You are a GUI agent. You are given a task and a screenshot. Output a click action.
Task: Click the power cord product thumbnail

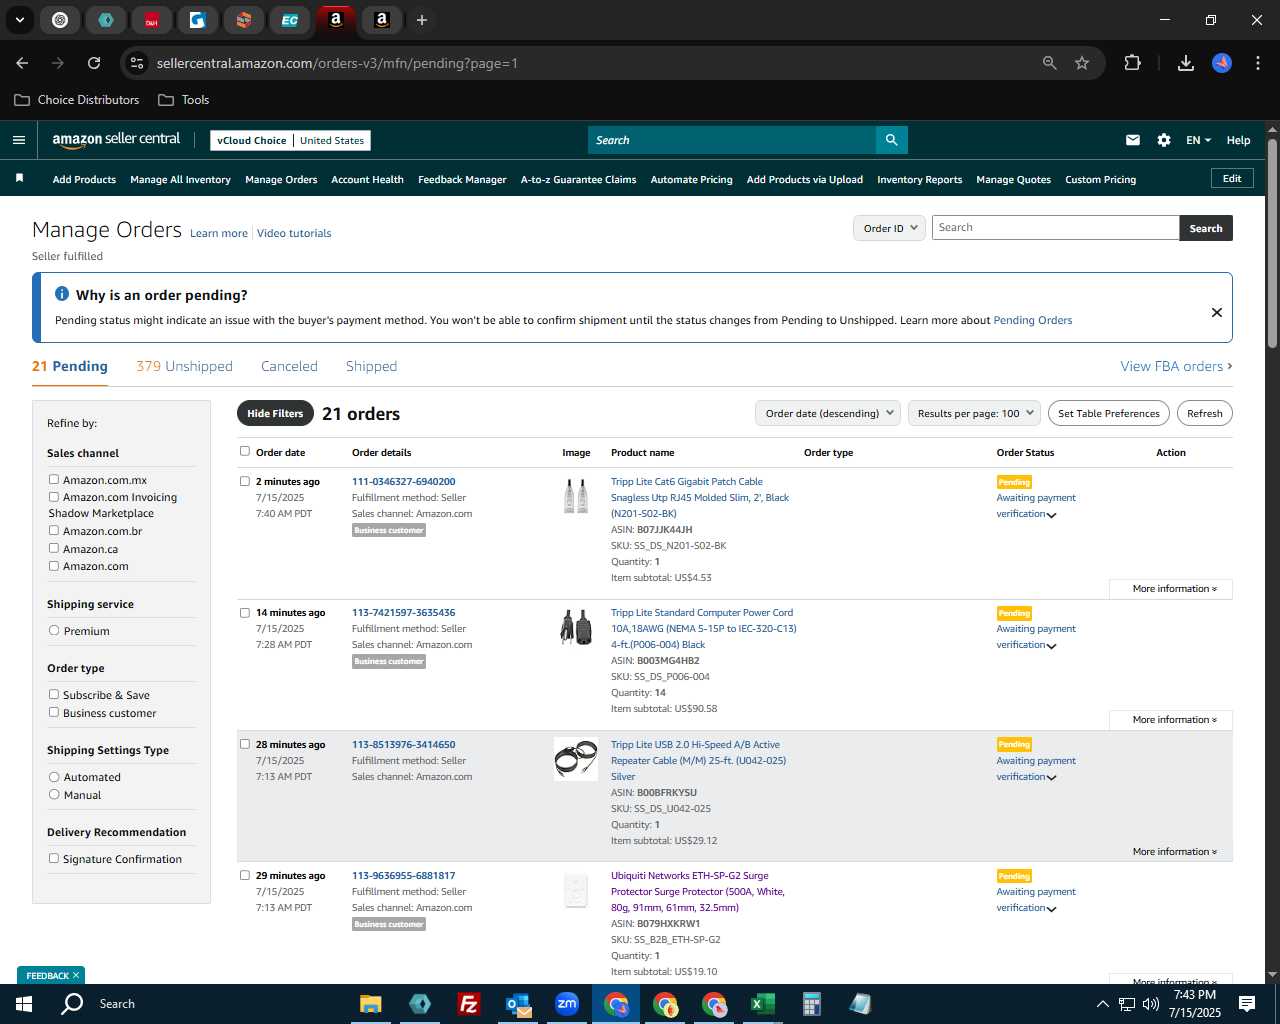click(x=576, y=627)
